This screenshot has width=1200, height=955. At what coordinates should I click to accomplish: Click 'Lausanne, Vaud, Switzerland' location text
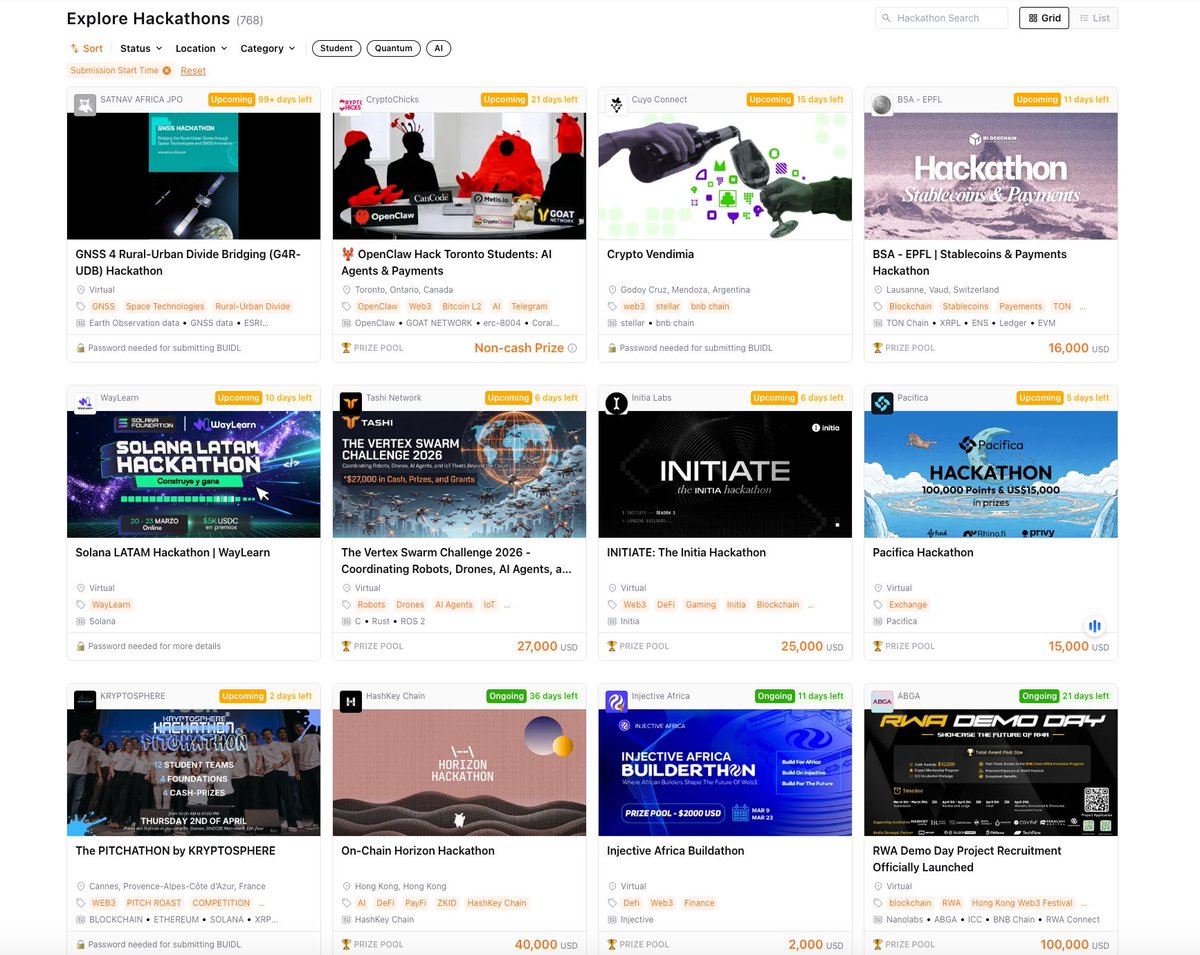[942, 290]
